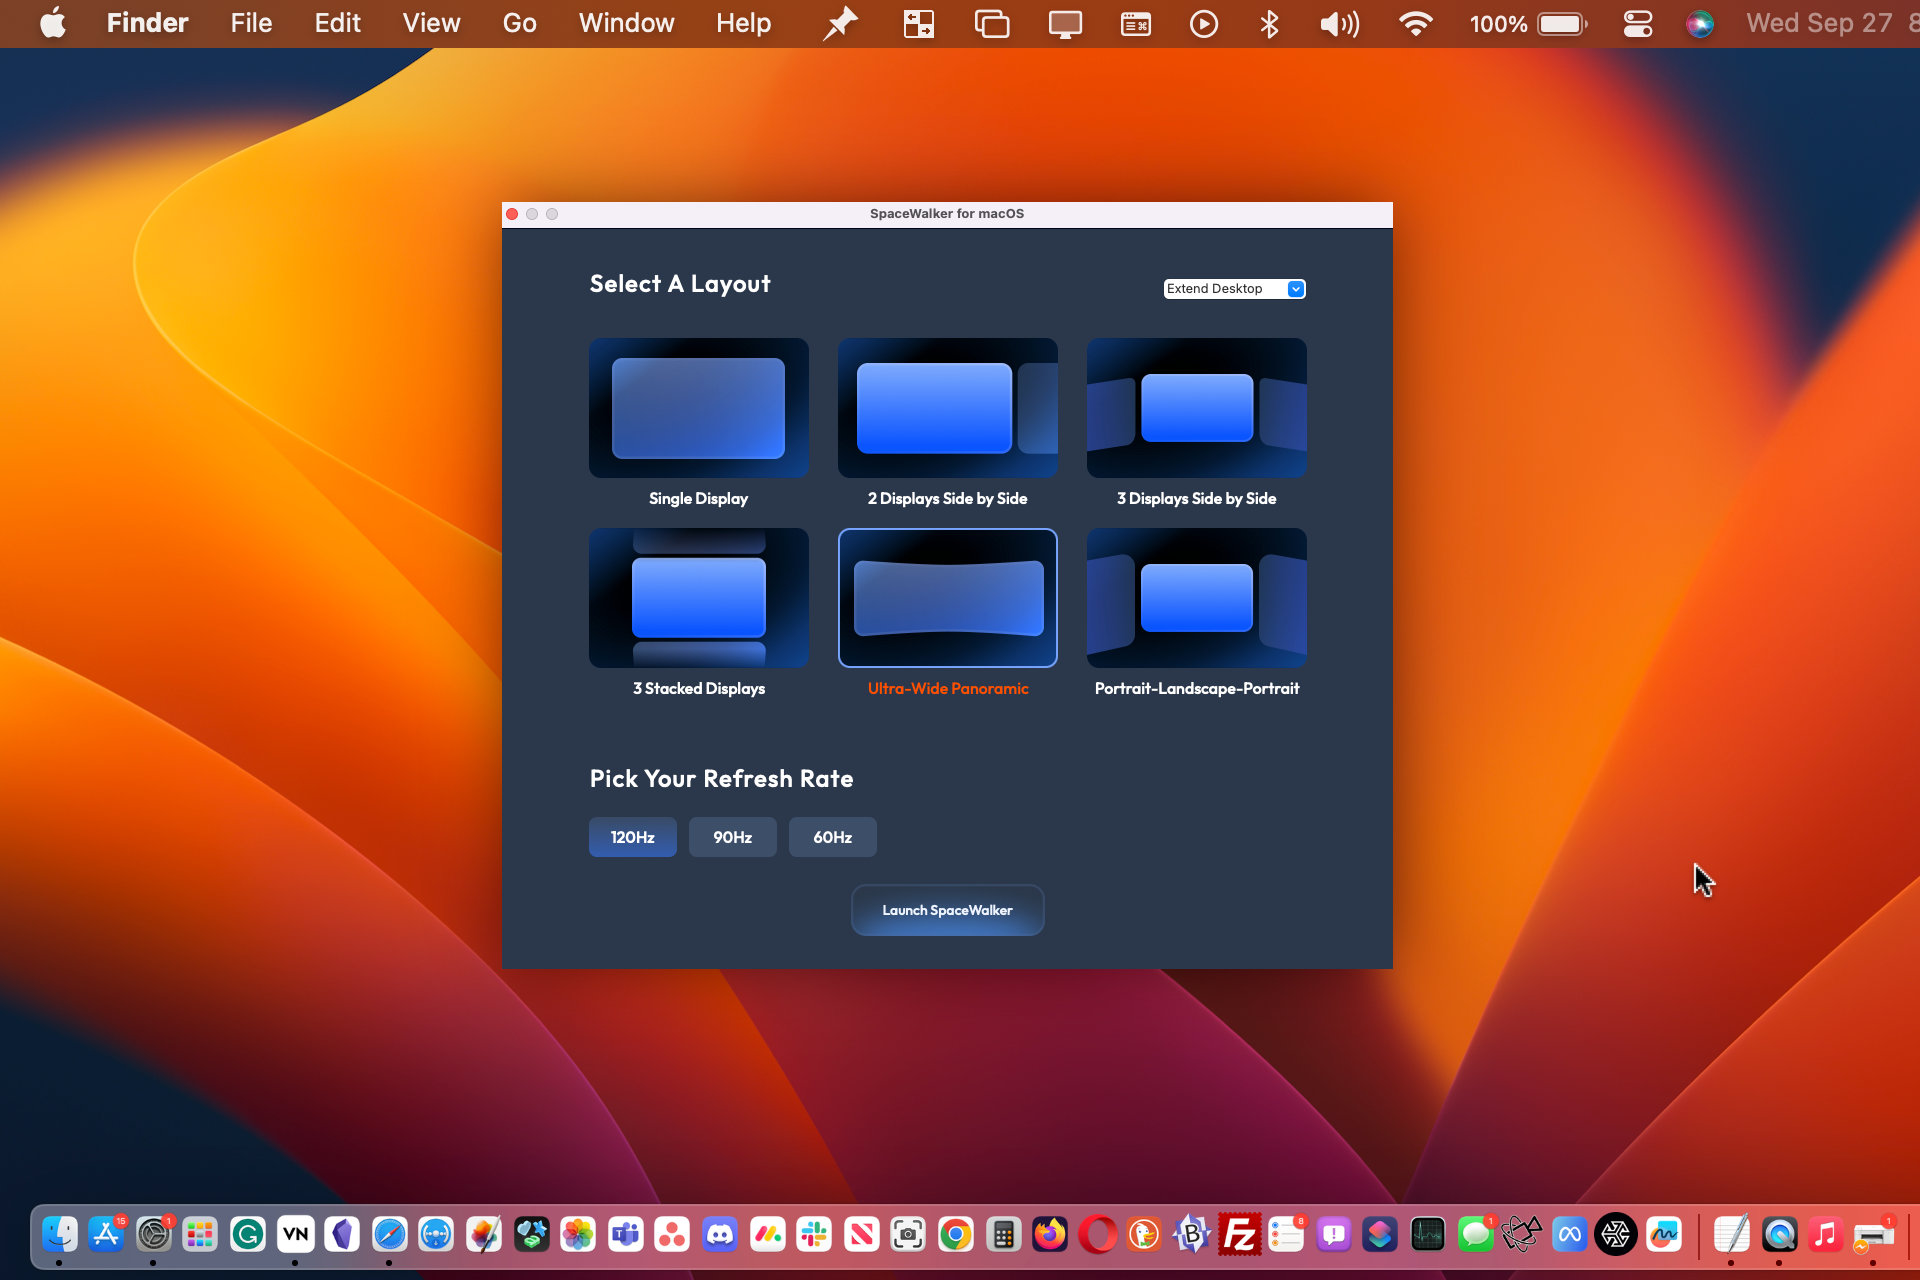Screen dimensions: 1920x1280
Task: Set refresh rate to 120Hz
Action: tap(632, 837)
